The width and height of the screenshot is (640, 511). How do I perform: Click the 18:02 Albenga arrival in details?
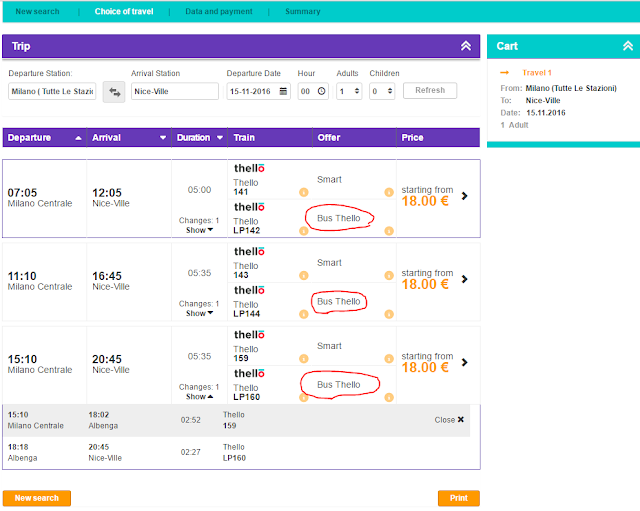[x=103, y=420]
